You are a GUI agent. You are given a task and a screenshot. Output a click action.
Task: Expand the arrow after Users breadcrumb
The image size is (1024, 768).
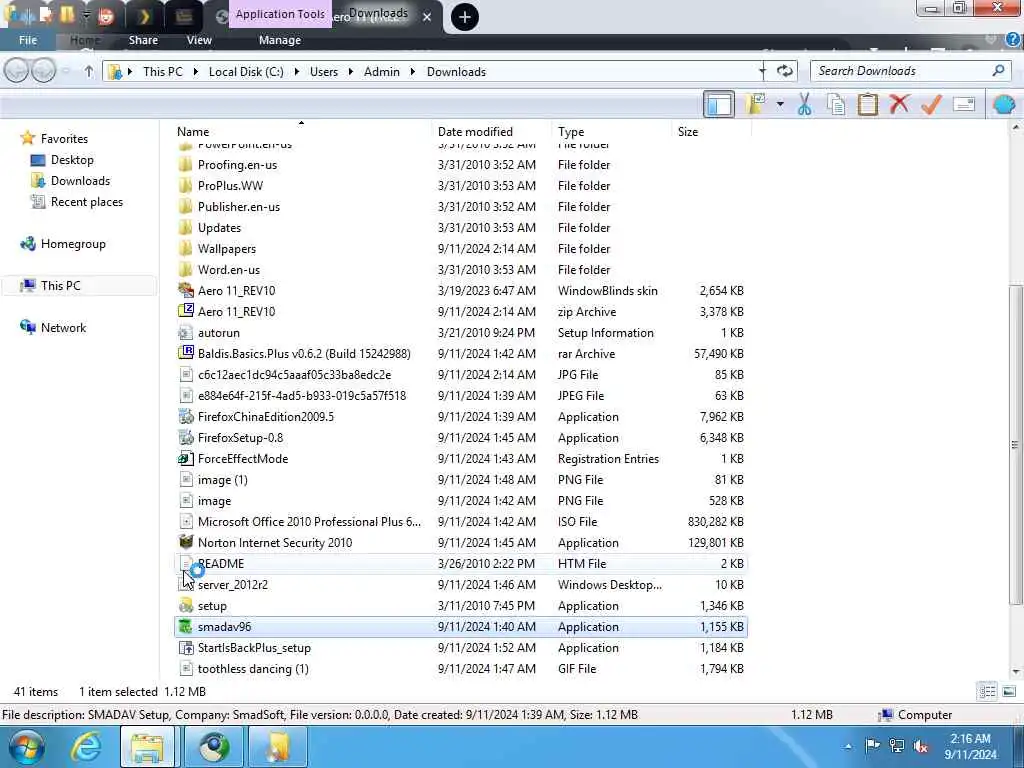click(x=351, y=72)
